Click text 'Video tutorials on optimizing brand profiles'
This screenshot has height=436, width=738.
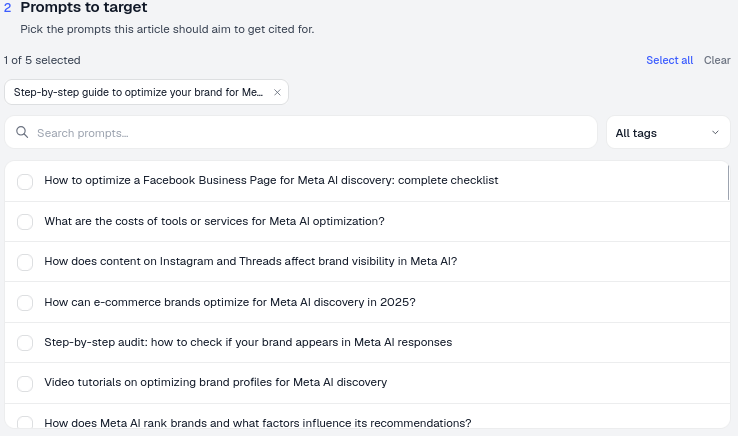click(x=158, y=382)
